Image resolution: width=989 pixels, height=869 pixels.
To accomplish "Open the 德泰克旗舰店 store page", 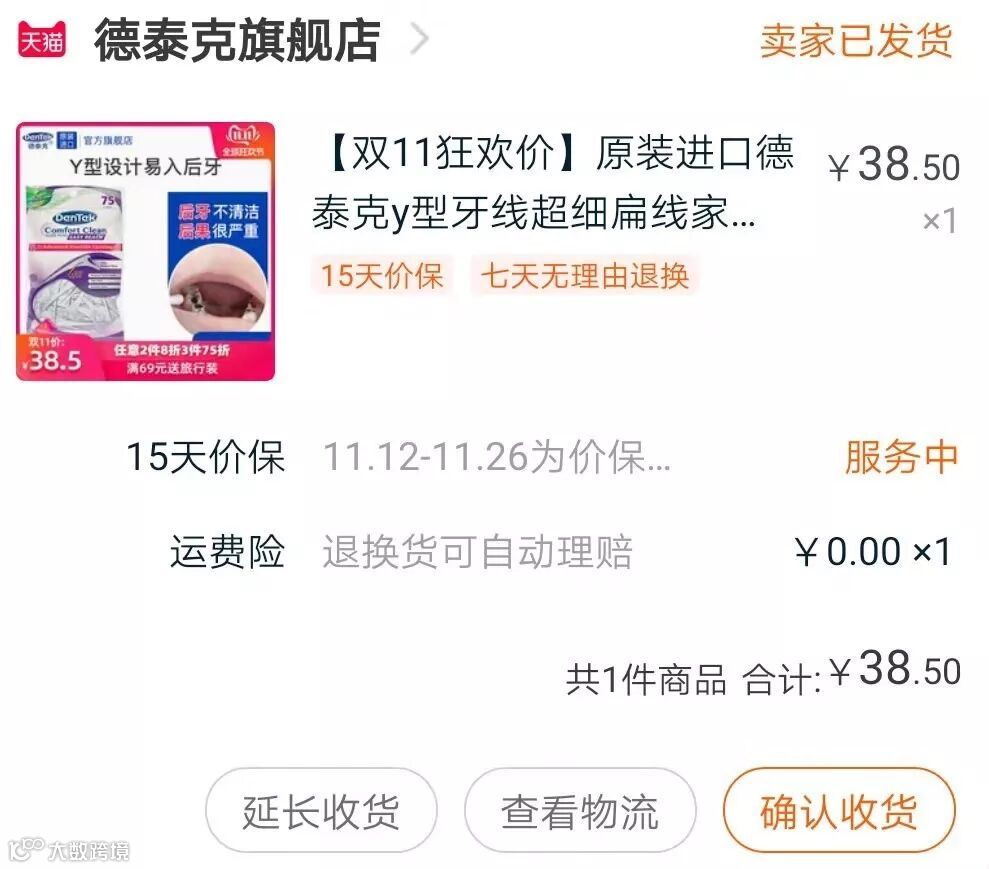I will tap(237, 40).
